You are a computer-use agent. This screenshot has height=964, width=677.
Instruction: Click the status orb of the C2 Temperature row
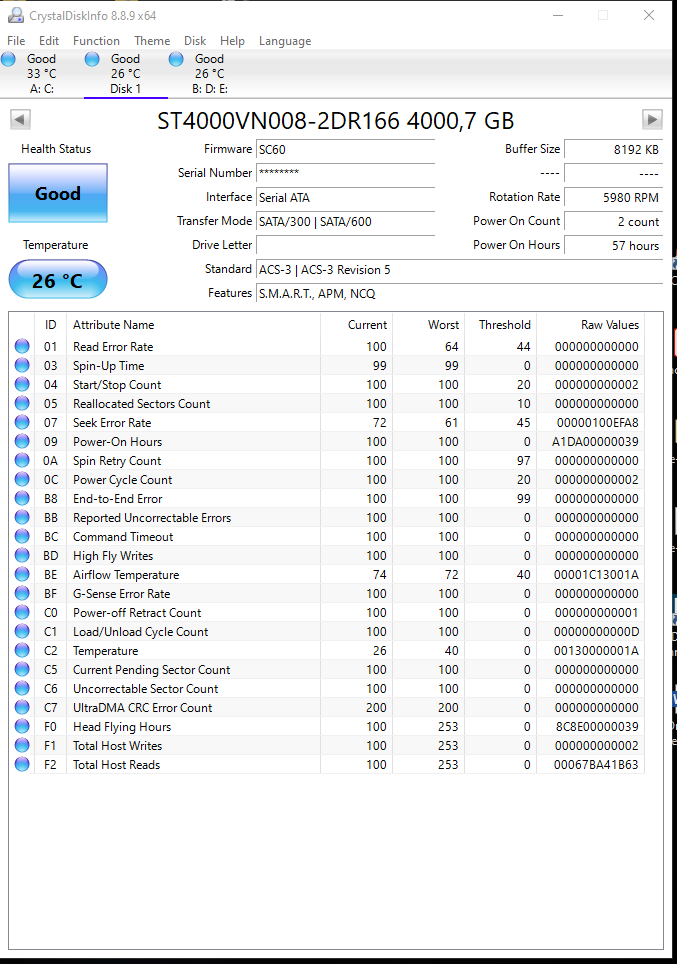(22, 650)
